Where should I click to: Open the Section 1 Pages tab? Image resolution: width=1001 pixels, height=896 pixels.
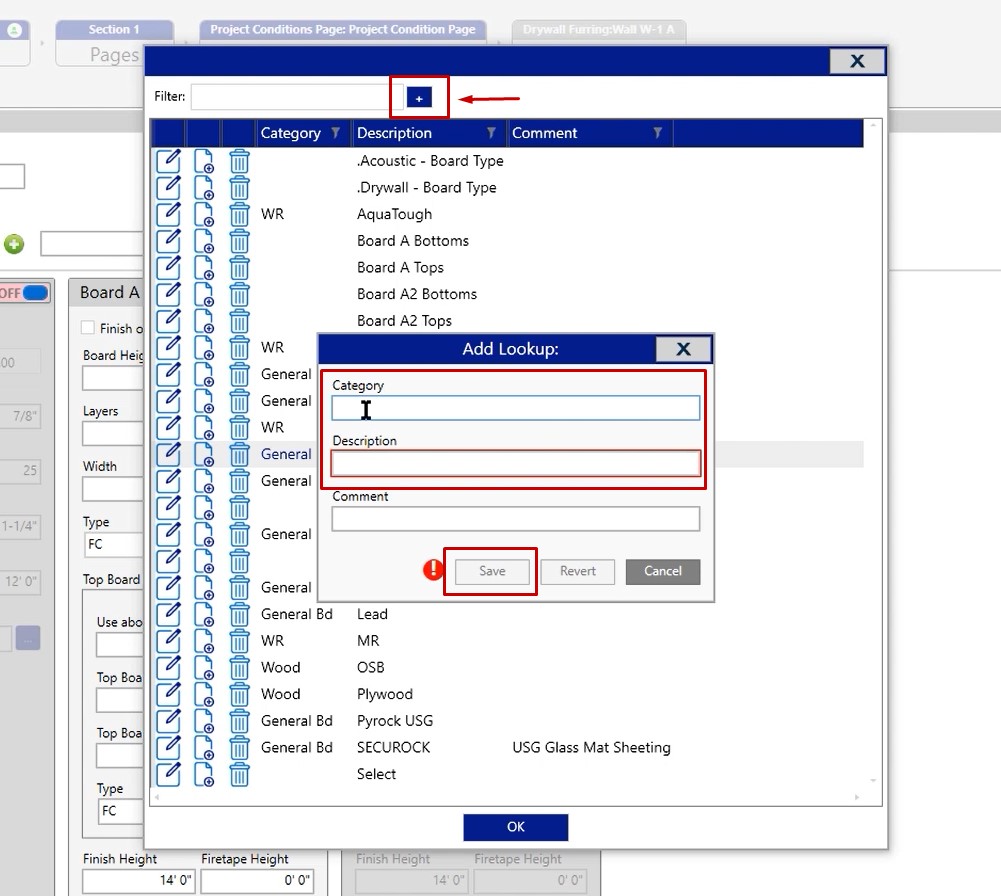[114, 44]
